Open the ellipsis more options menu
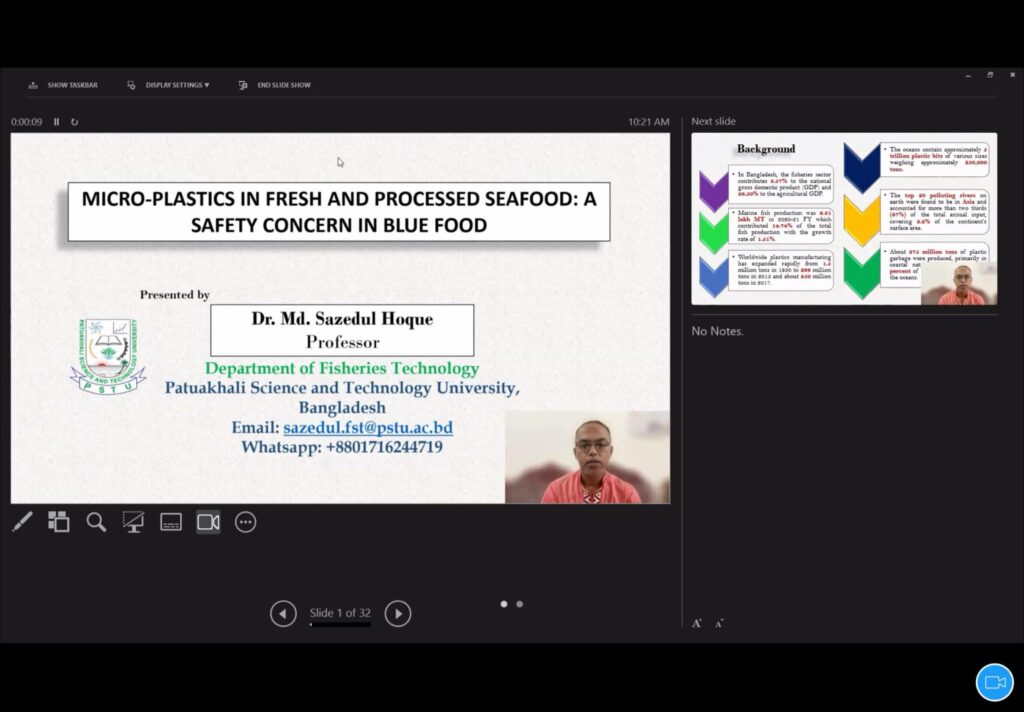 coord(245,521)
